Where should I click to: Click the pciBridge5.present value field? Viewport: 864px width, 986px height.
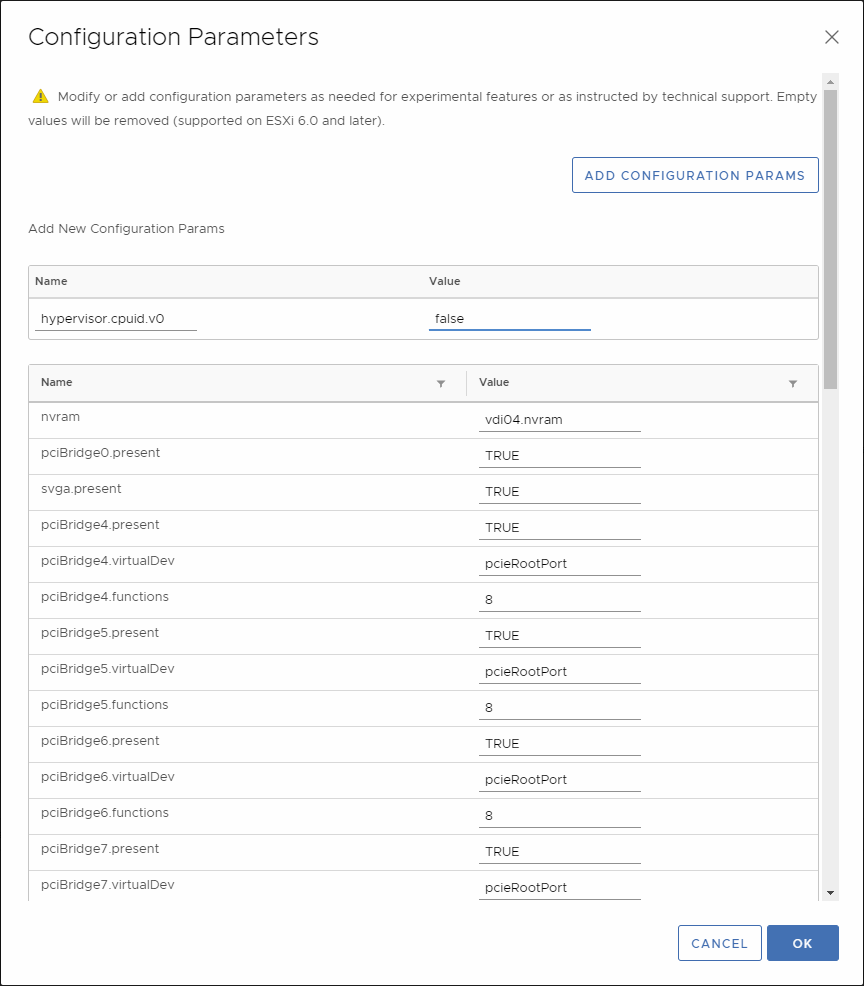point(559,636)
